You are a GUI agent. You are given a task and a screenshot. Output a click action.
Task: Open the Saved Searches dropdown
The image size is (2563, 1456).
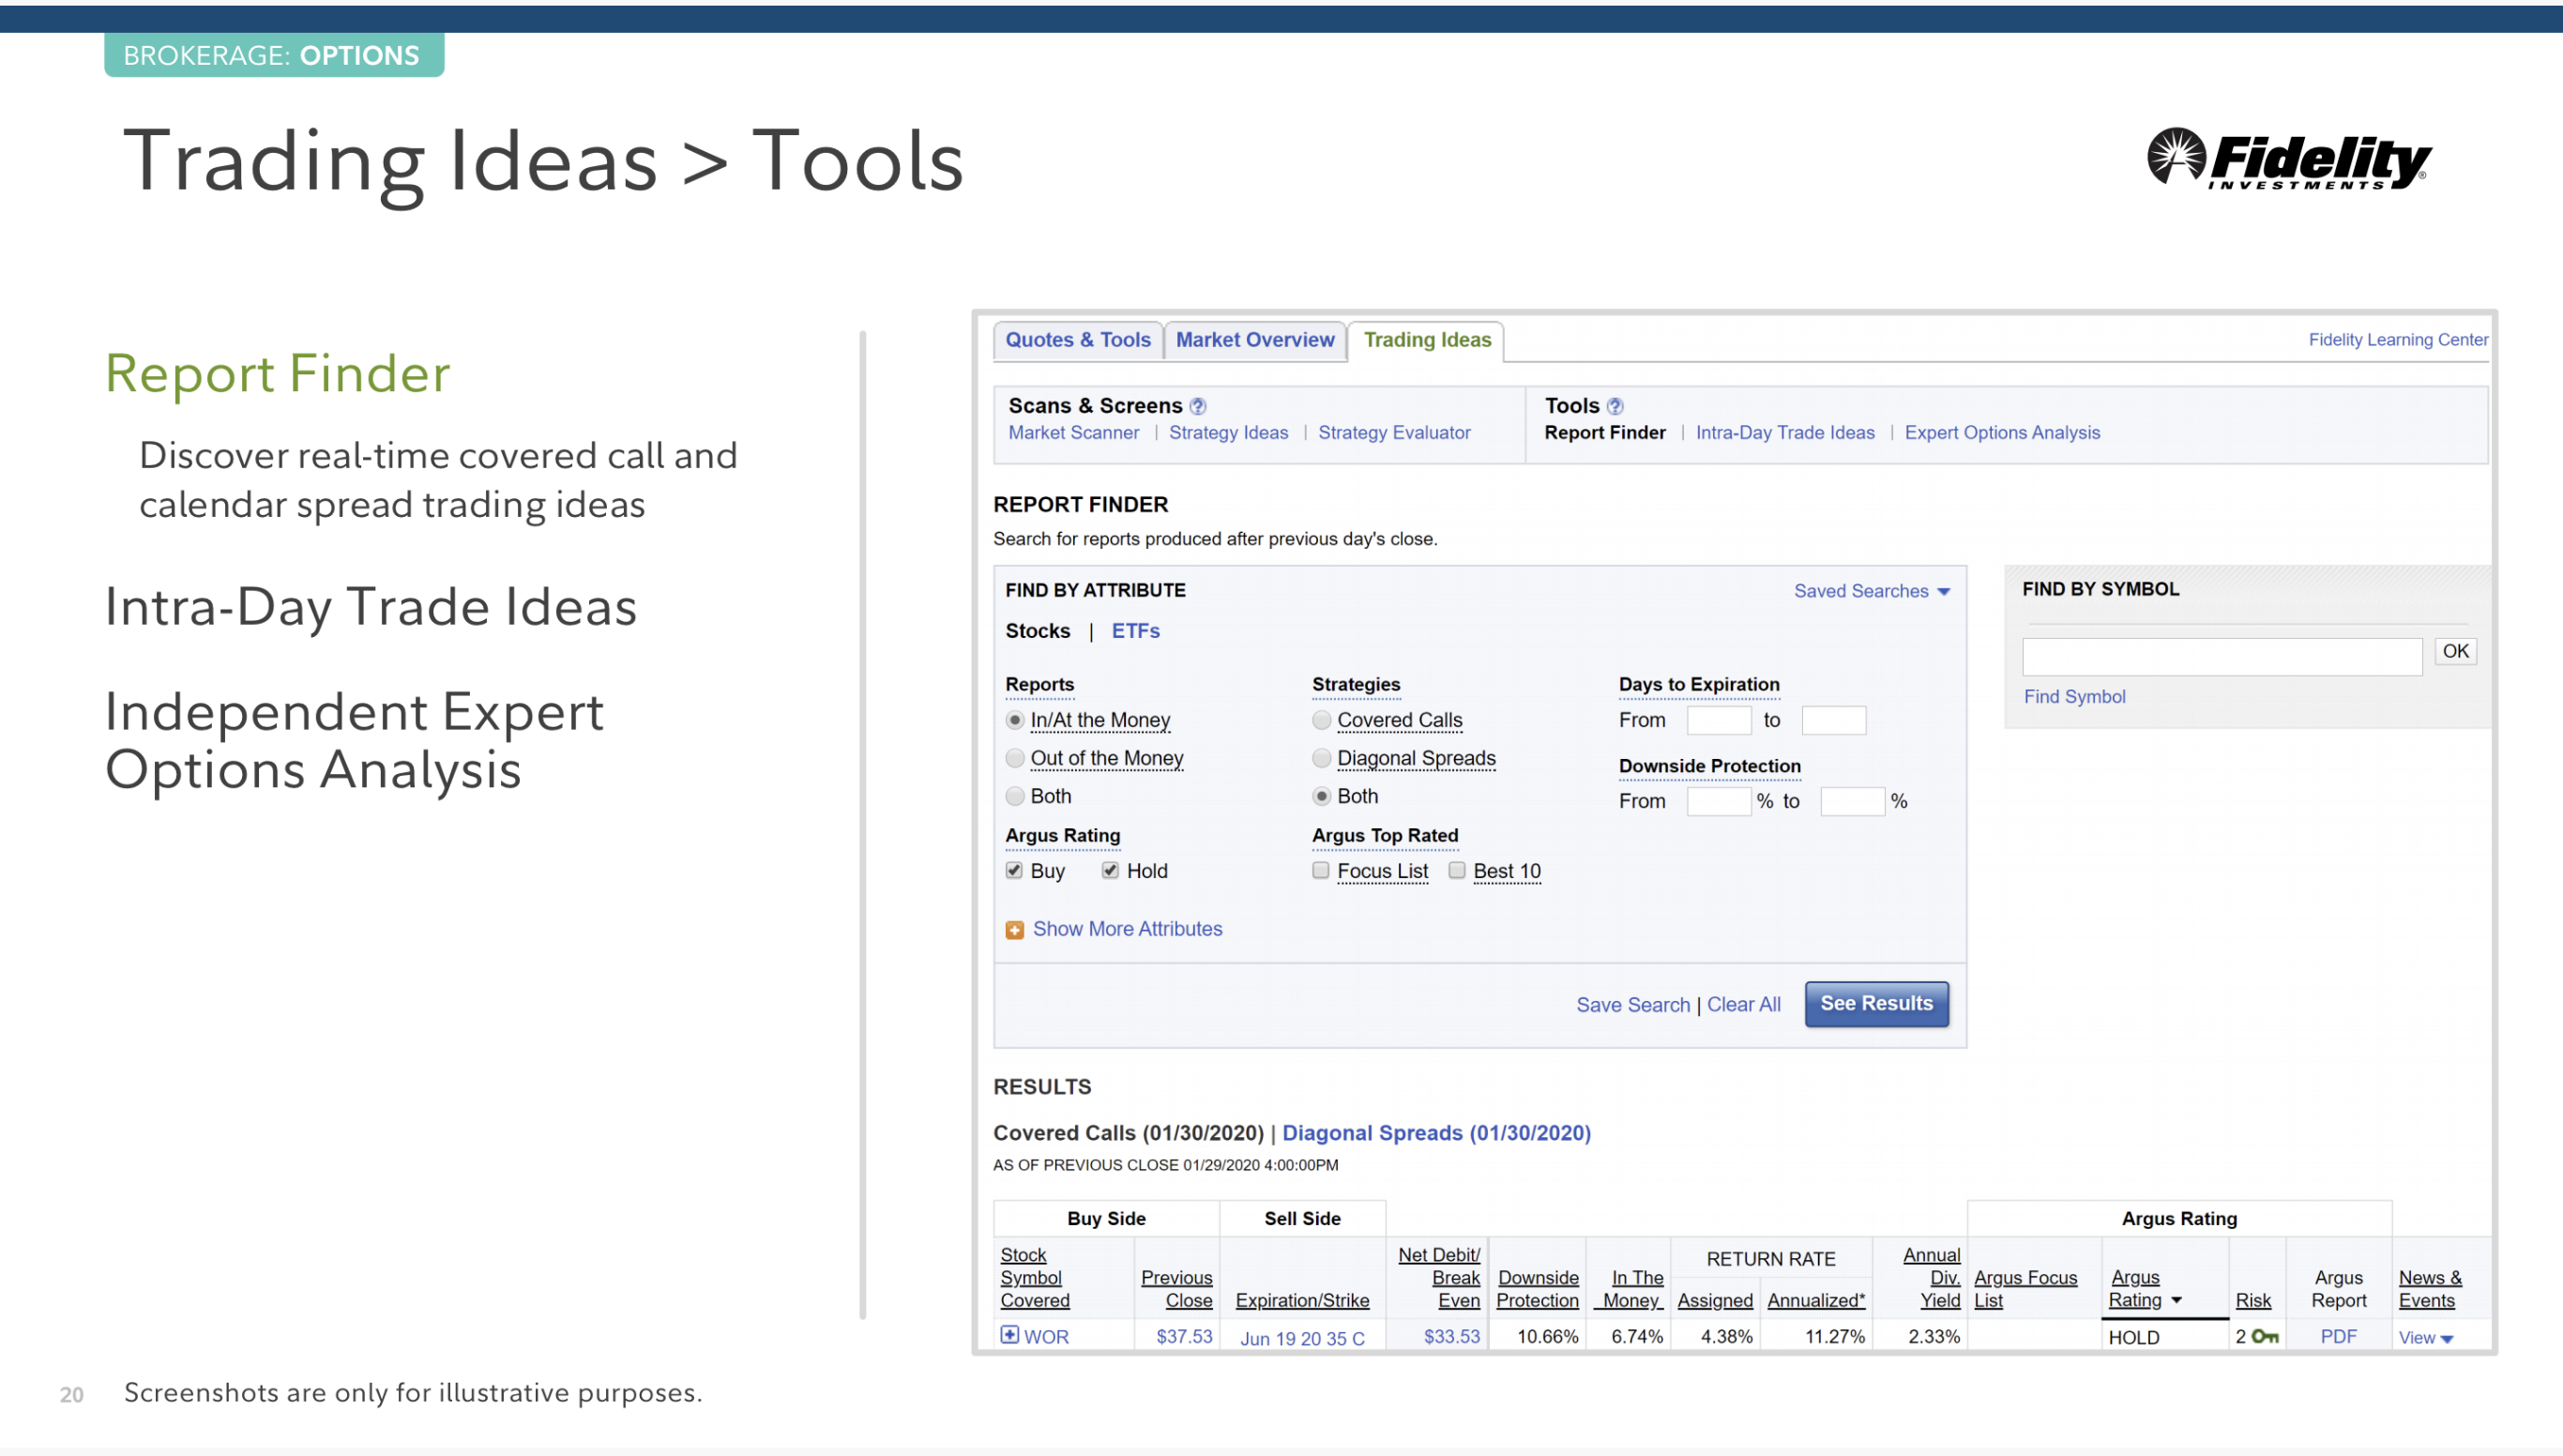[1872, 591]
